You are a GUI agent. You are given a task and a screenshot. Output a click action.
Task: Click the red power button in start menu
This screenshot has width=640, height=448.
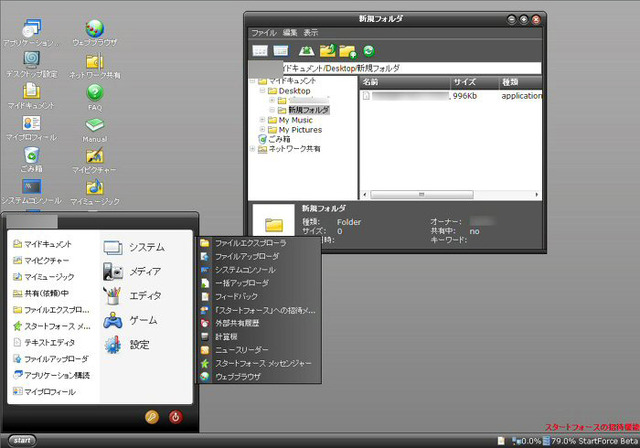coord(176,417)
